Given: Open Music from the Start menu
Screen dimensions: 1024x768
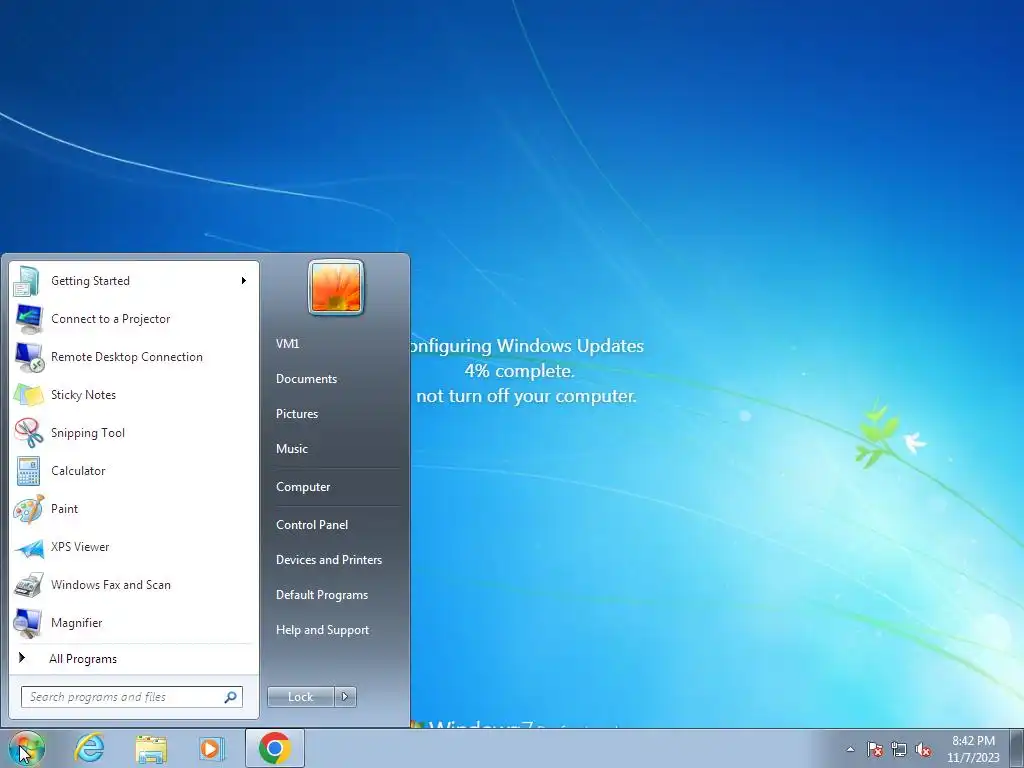Looking at the screenshot, I should [x=292, y=449].
